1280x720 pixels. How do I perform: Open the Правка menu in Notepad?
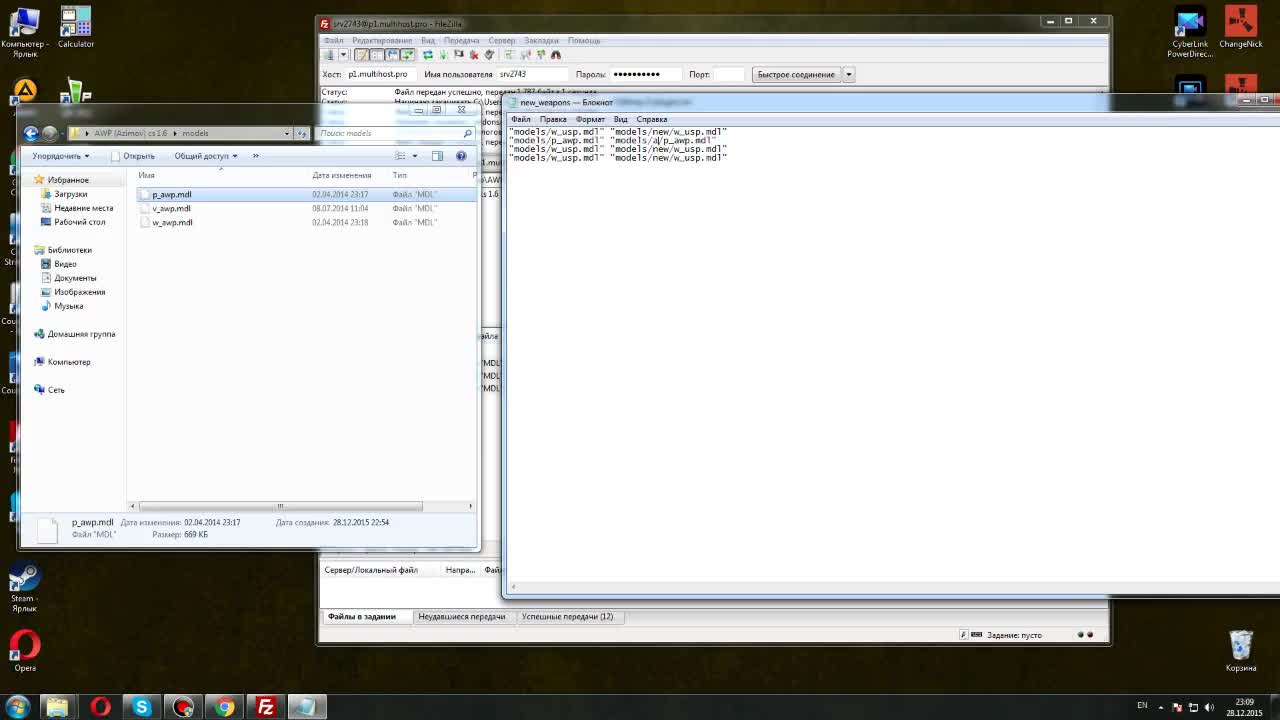[553, 119]
